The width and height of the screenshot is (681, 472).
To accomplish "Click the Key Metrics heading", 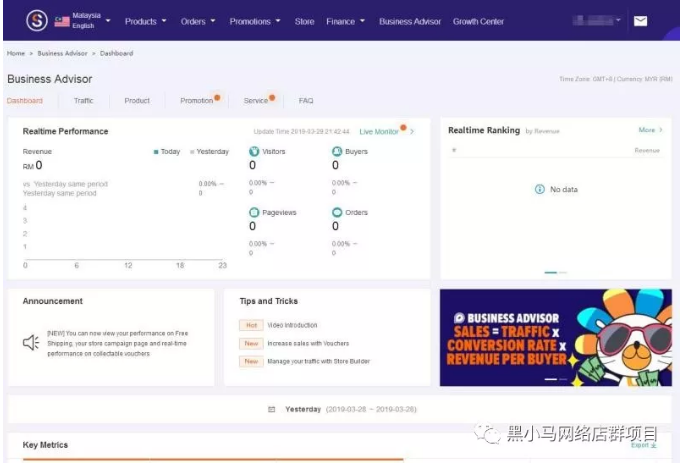I will coord(45,445).
